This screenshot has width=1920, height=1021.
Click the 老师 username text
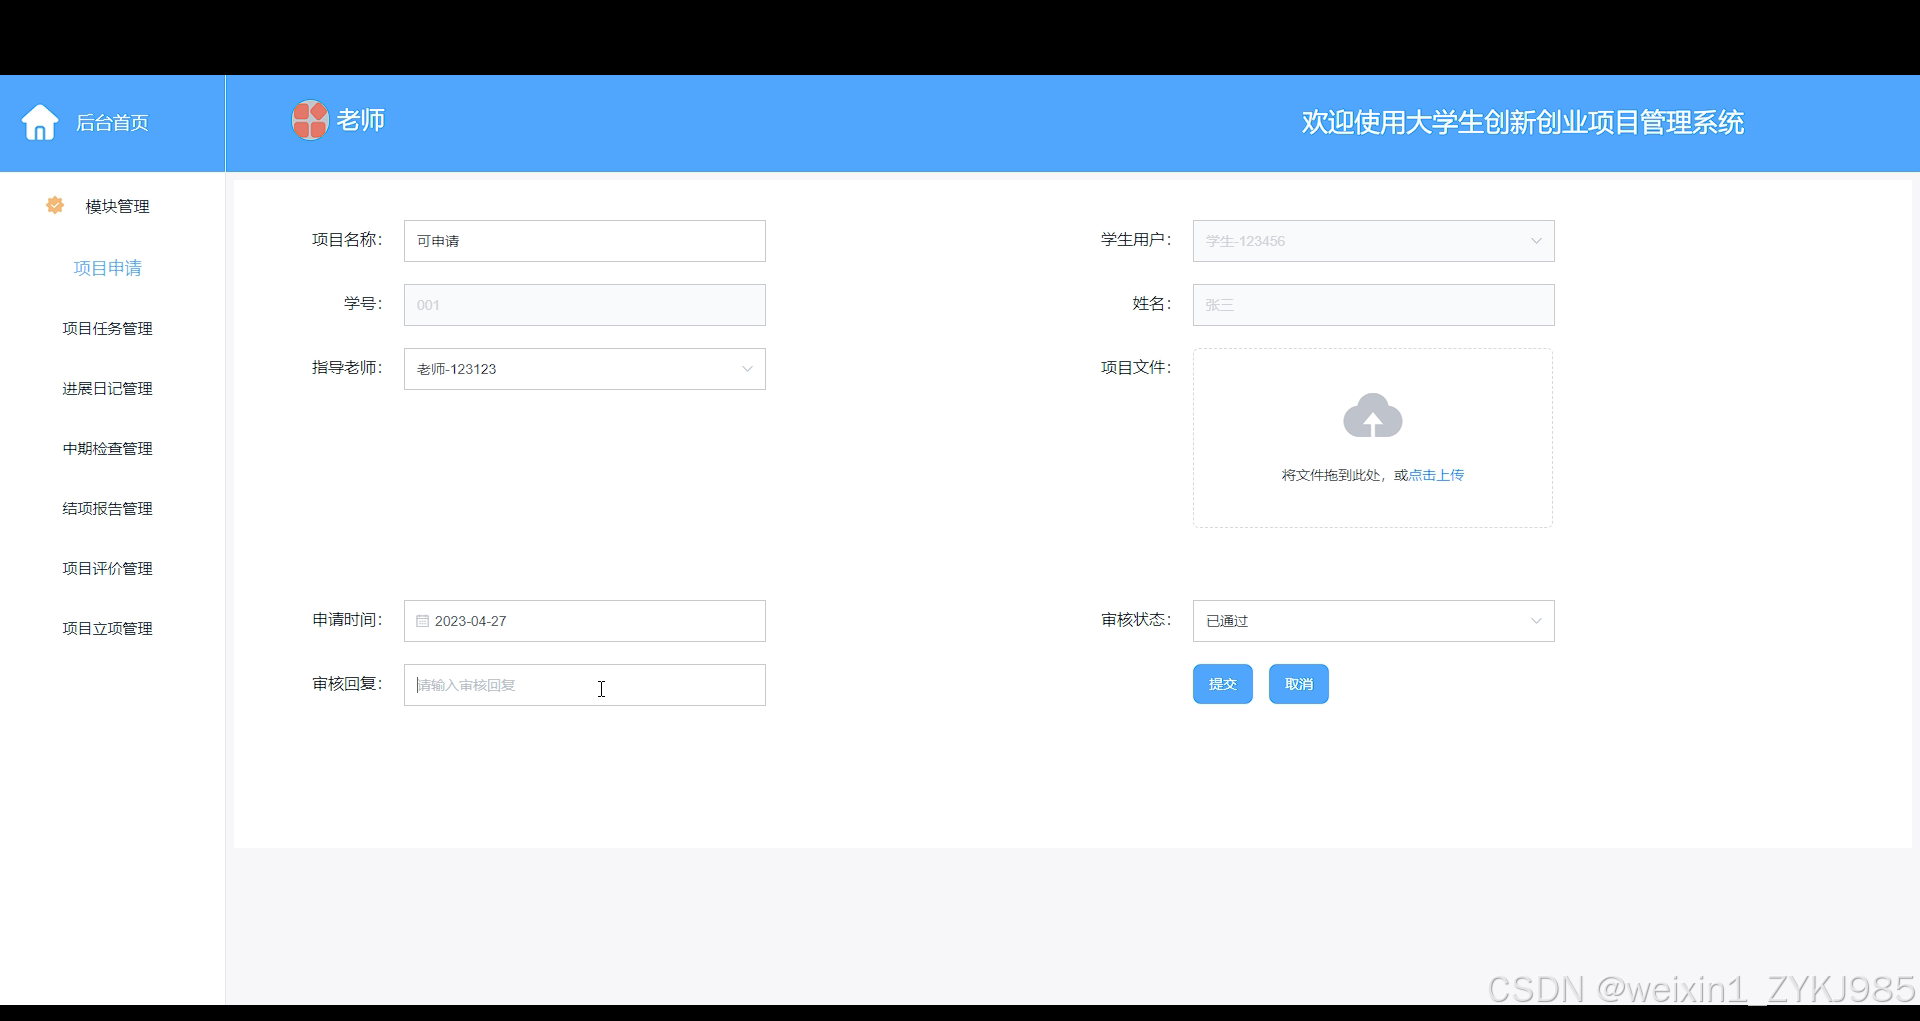[x=361, y=120]
